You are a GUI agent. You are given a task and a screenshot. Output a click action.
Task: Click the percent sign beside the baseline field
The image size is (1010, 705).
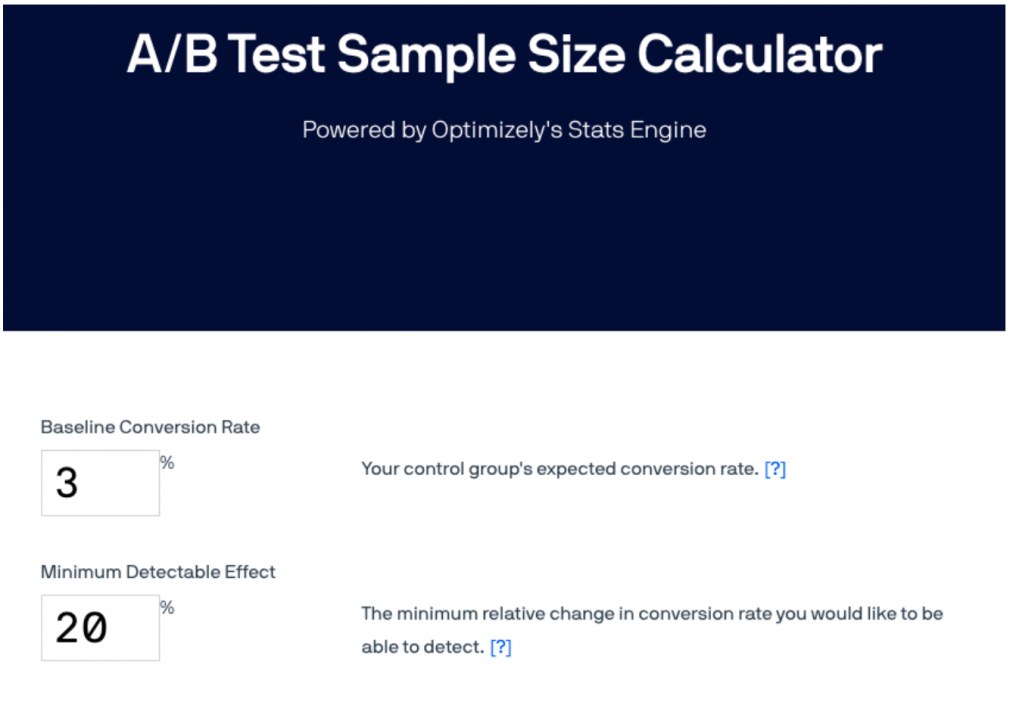pyautogui.click(x=167, y=463)
